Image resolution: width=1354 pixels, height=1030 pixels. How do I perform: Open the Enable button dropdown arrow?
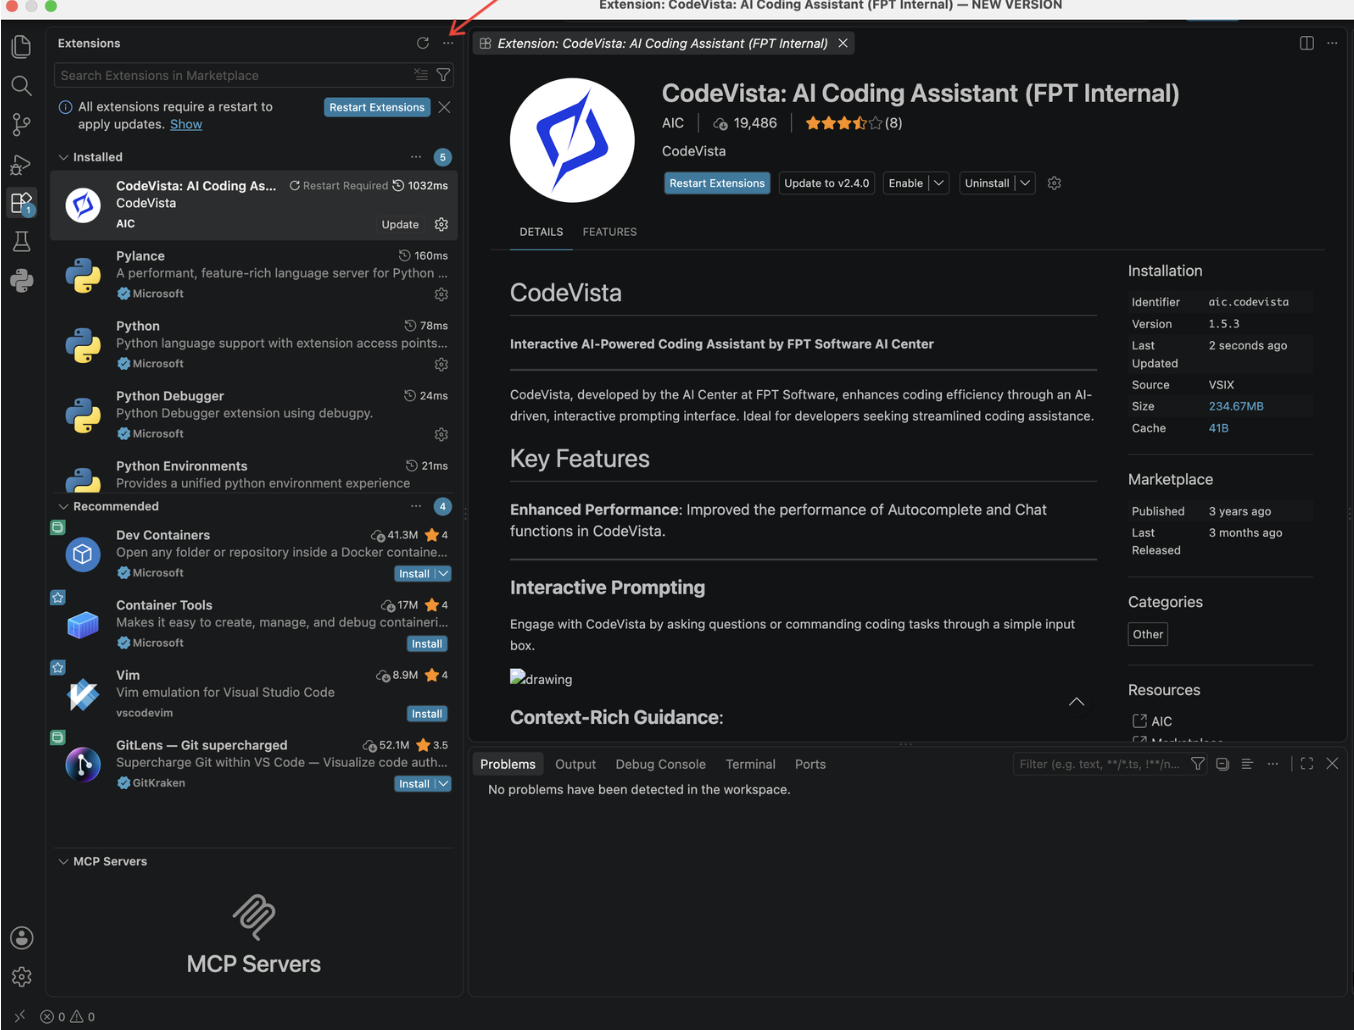click(939, 183)
